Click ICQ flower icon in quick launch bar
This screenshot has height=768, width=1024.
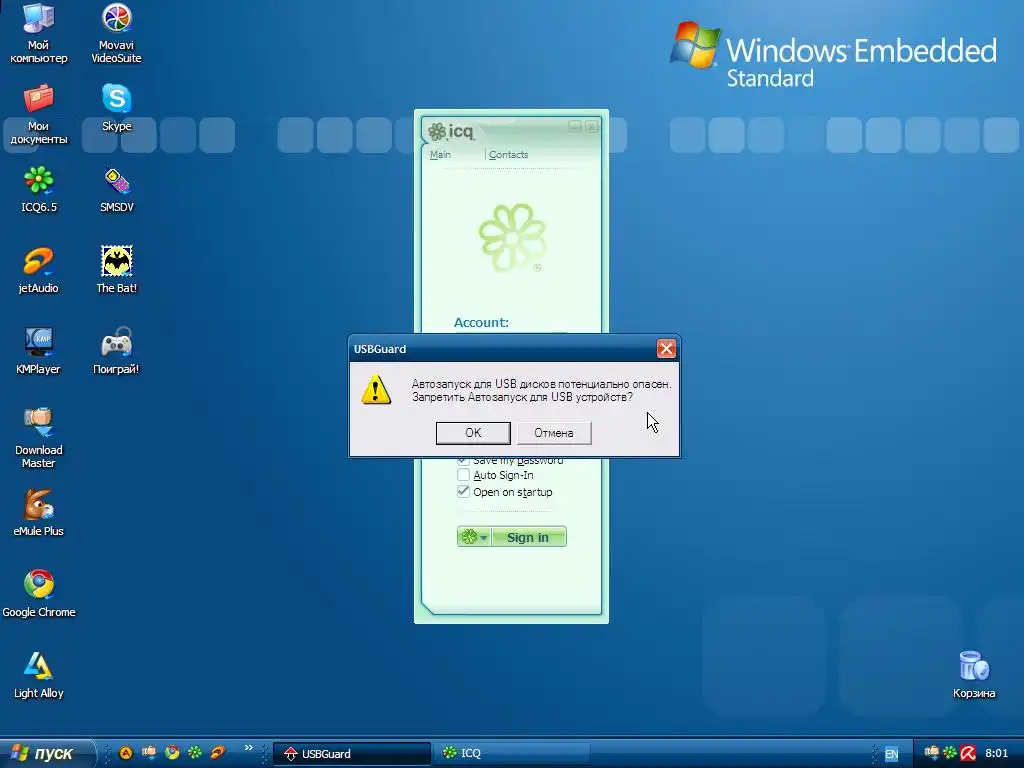195,753
